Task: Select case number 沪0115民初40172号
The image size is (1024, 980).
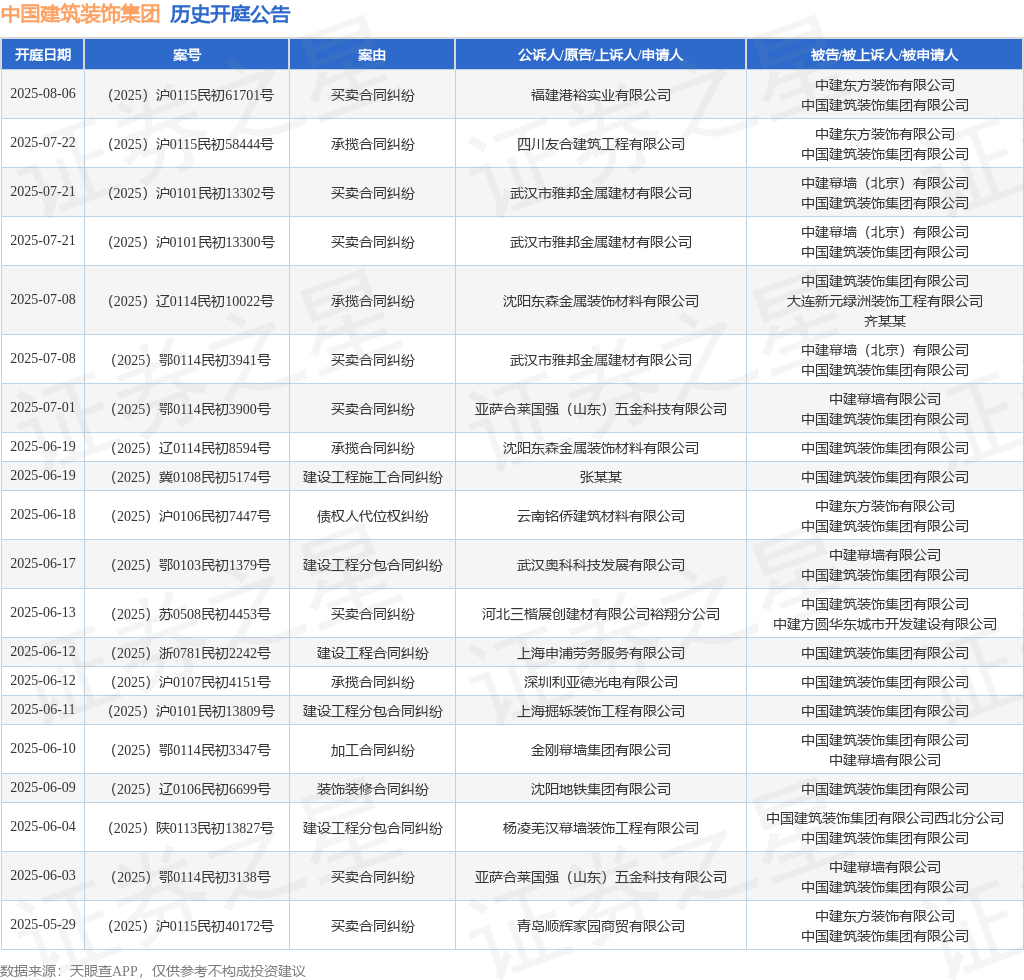Action: 191,926
